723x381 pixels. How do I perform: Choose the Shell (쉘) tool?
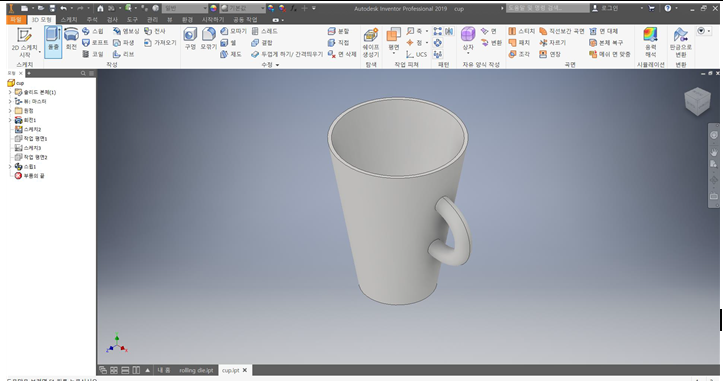click(228, 42)
